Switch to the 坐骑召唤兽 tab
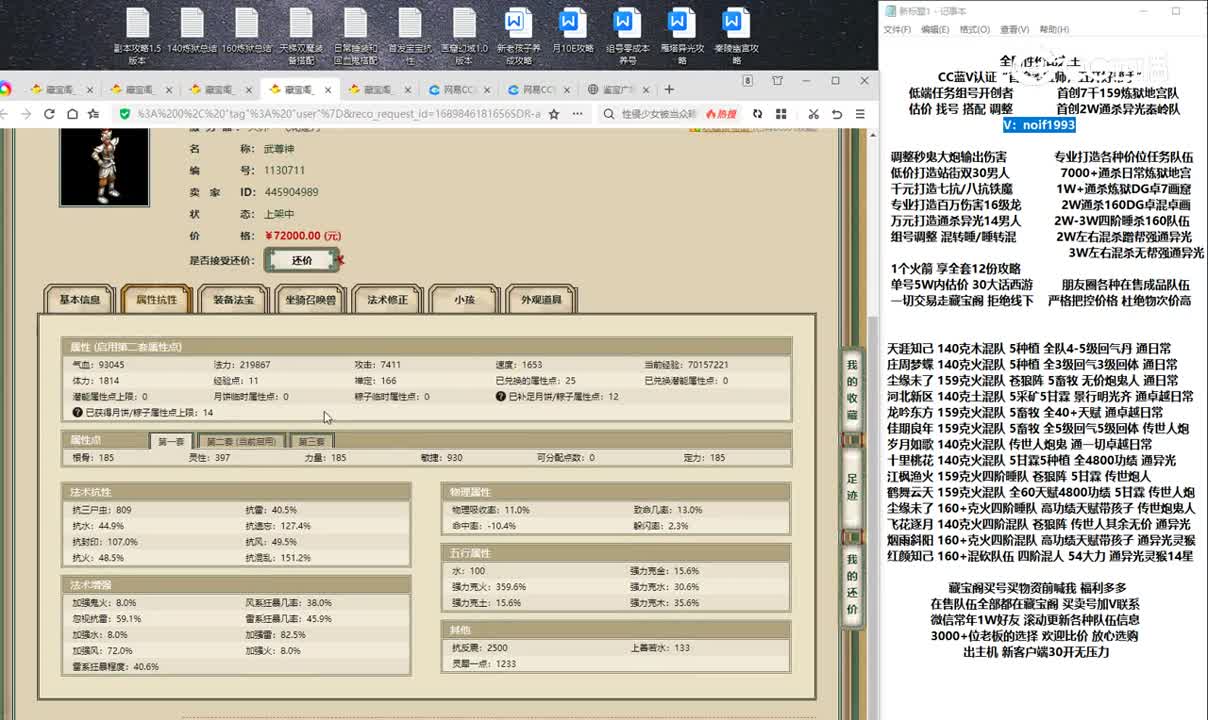1208x720 pixels. 310,299
